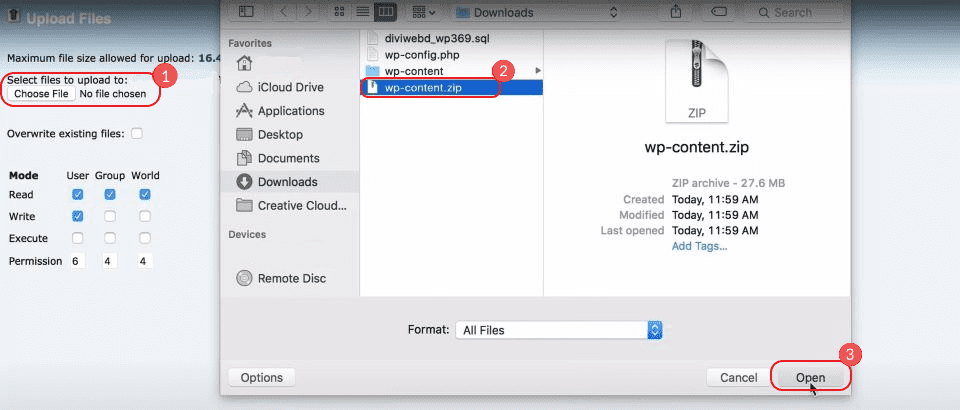Click the Cancel button

738,378
